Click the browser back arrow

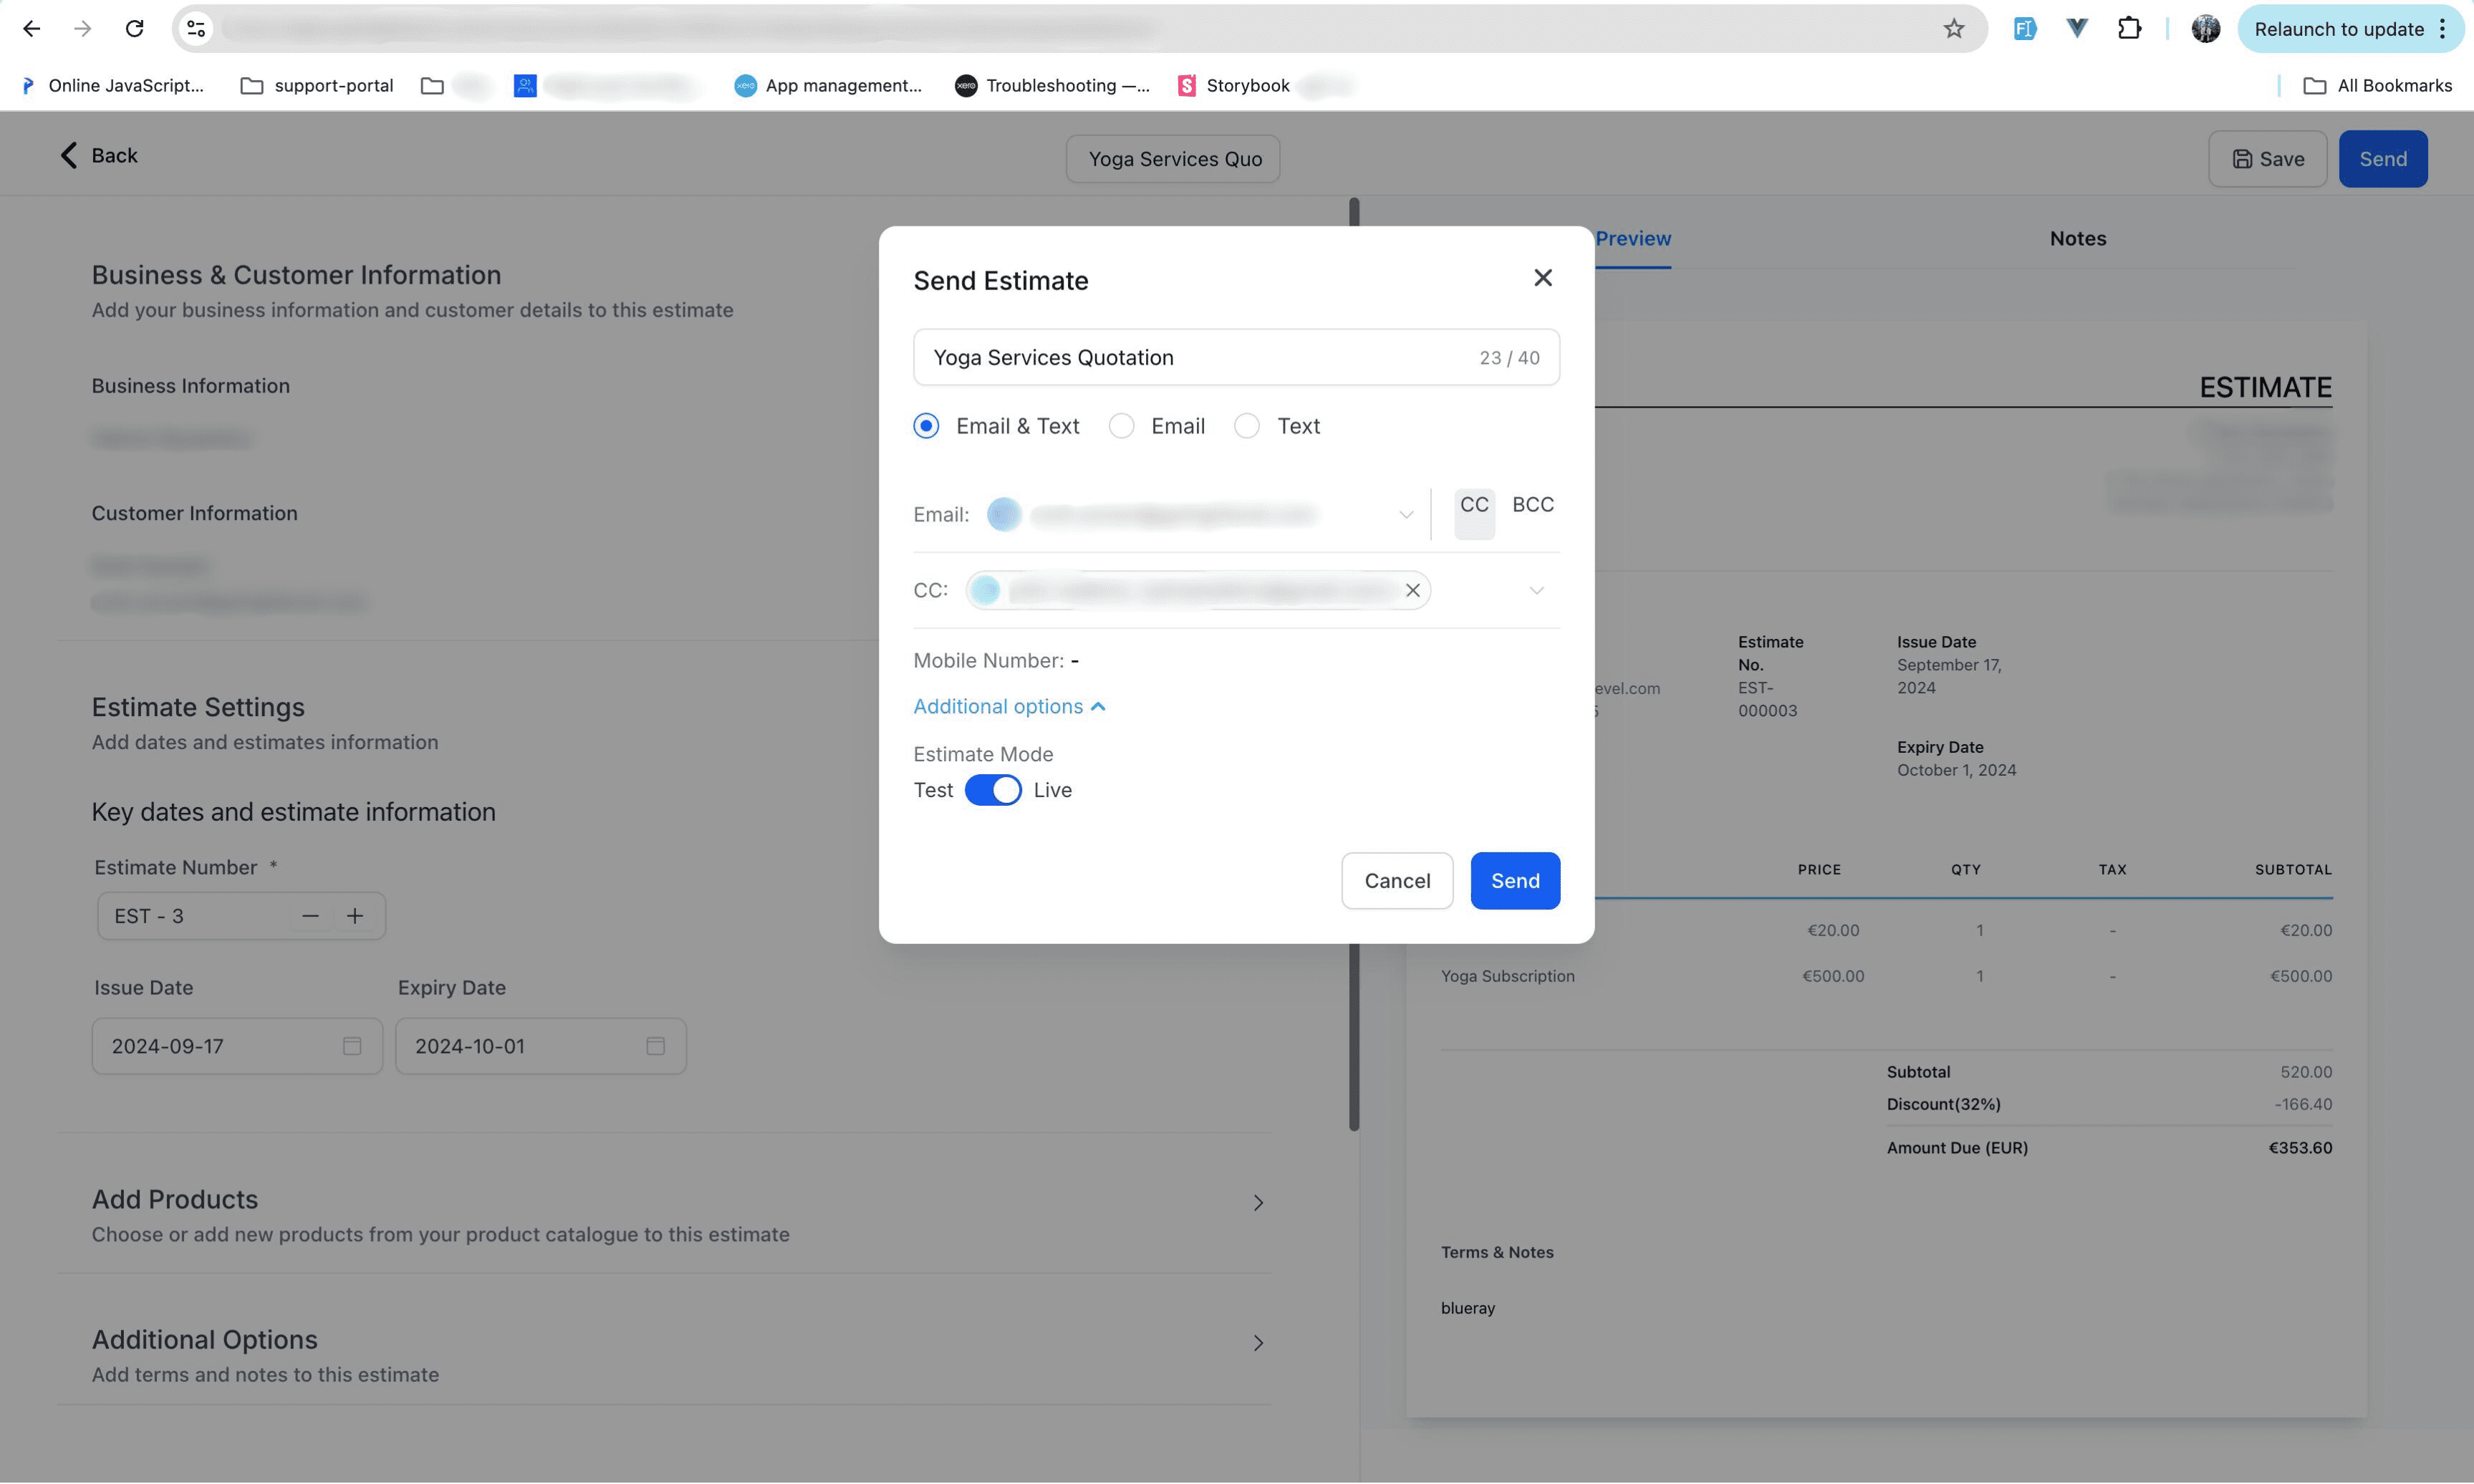(x=31, y=29)
